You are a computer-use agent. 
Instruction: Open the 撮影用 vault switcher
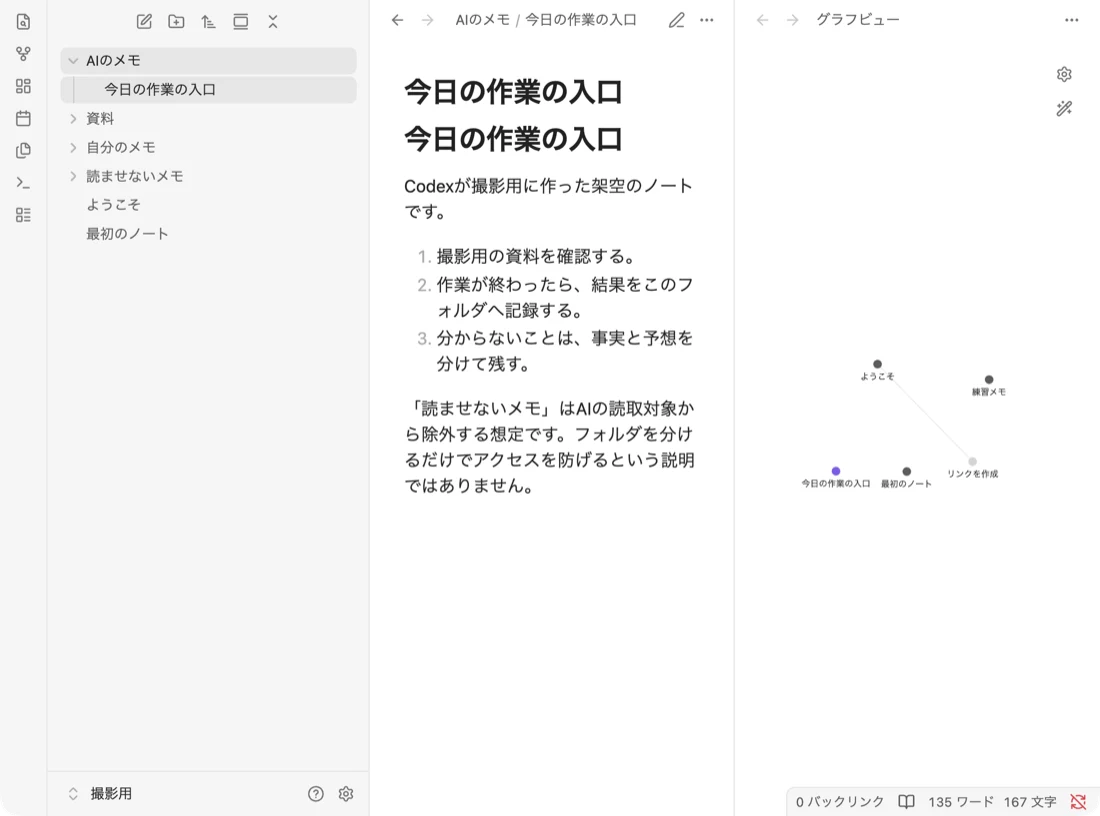tap(100, 794)
